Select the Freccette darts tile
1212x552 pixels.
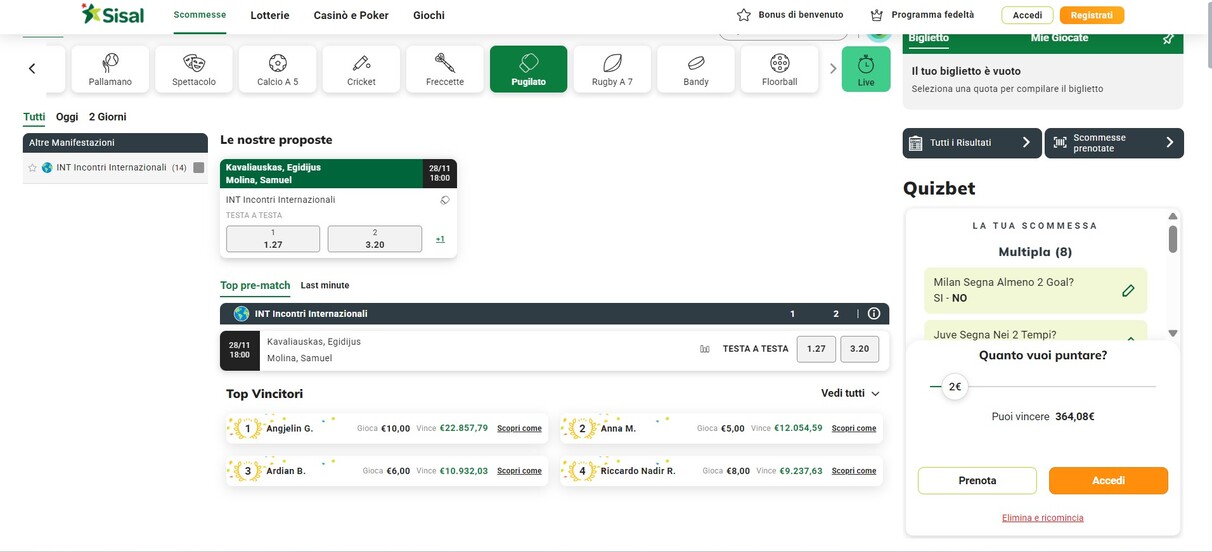click(445, 69)
